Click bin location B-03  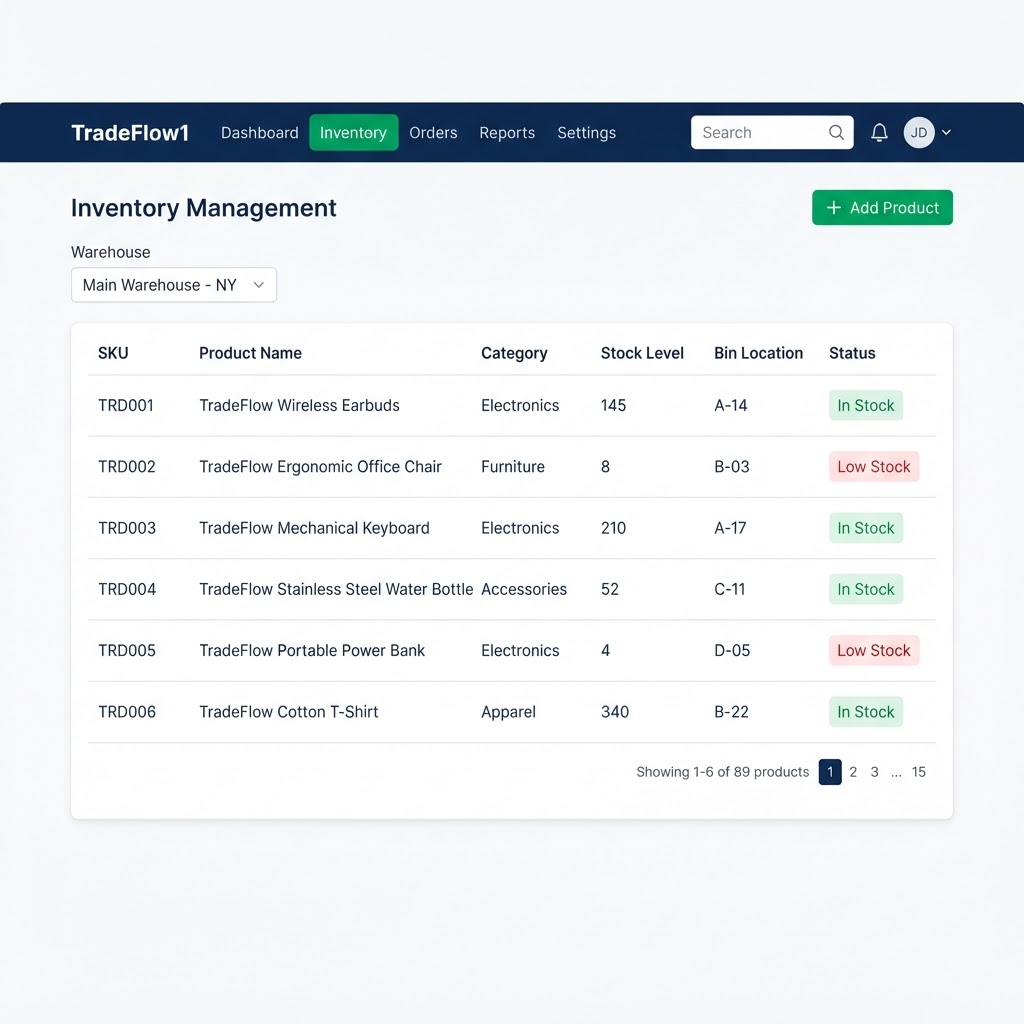731,467
